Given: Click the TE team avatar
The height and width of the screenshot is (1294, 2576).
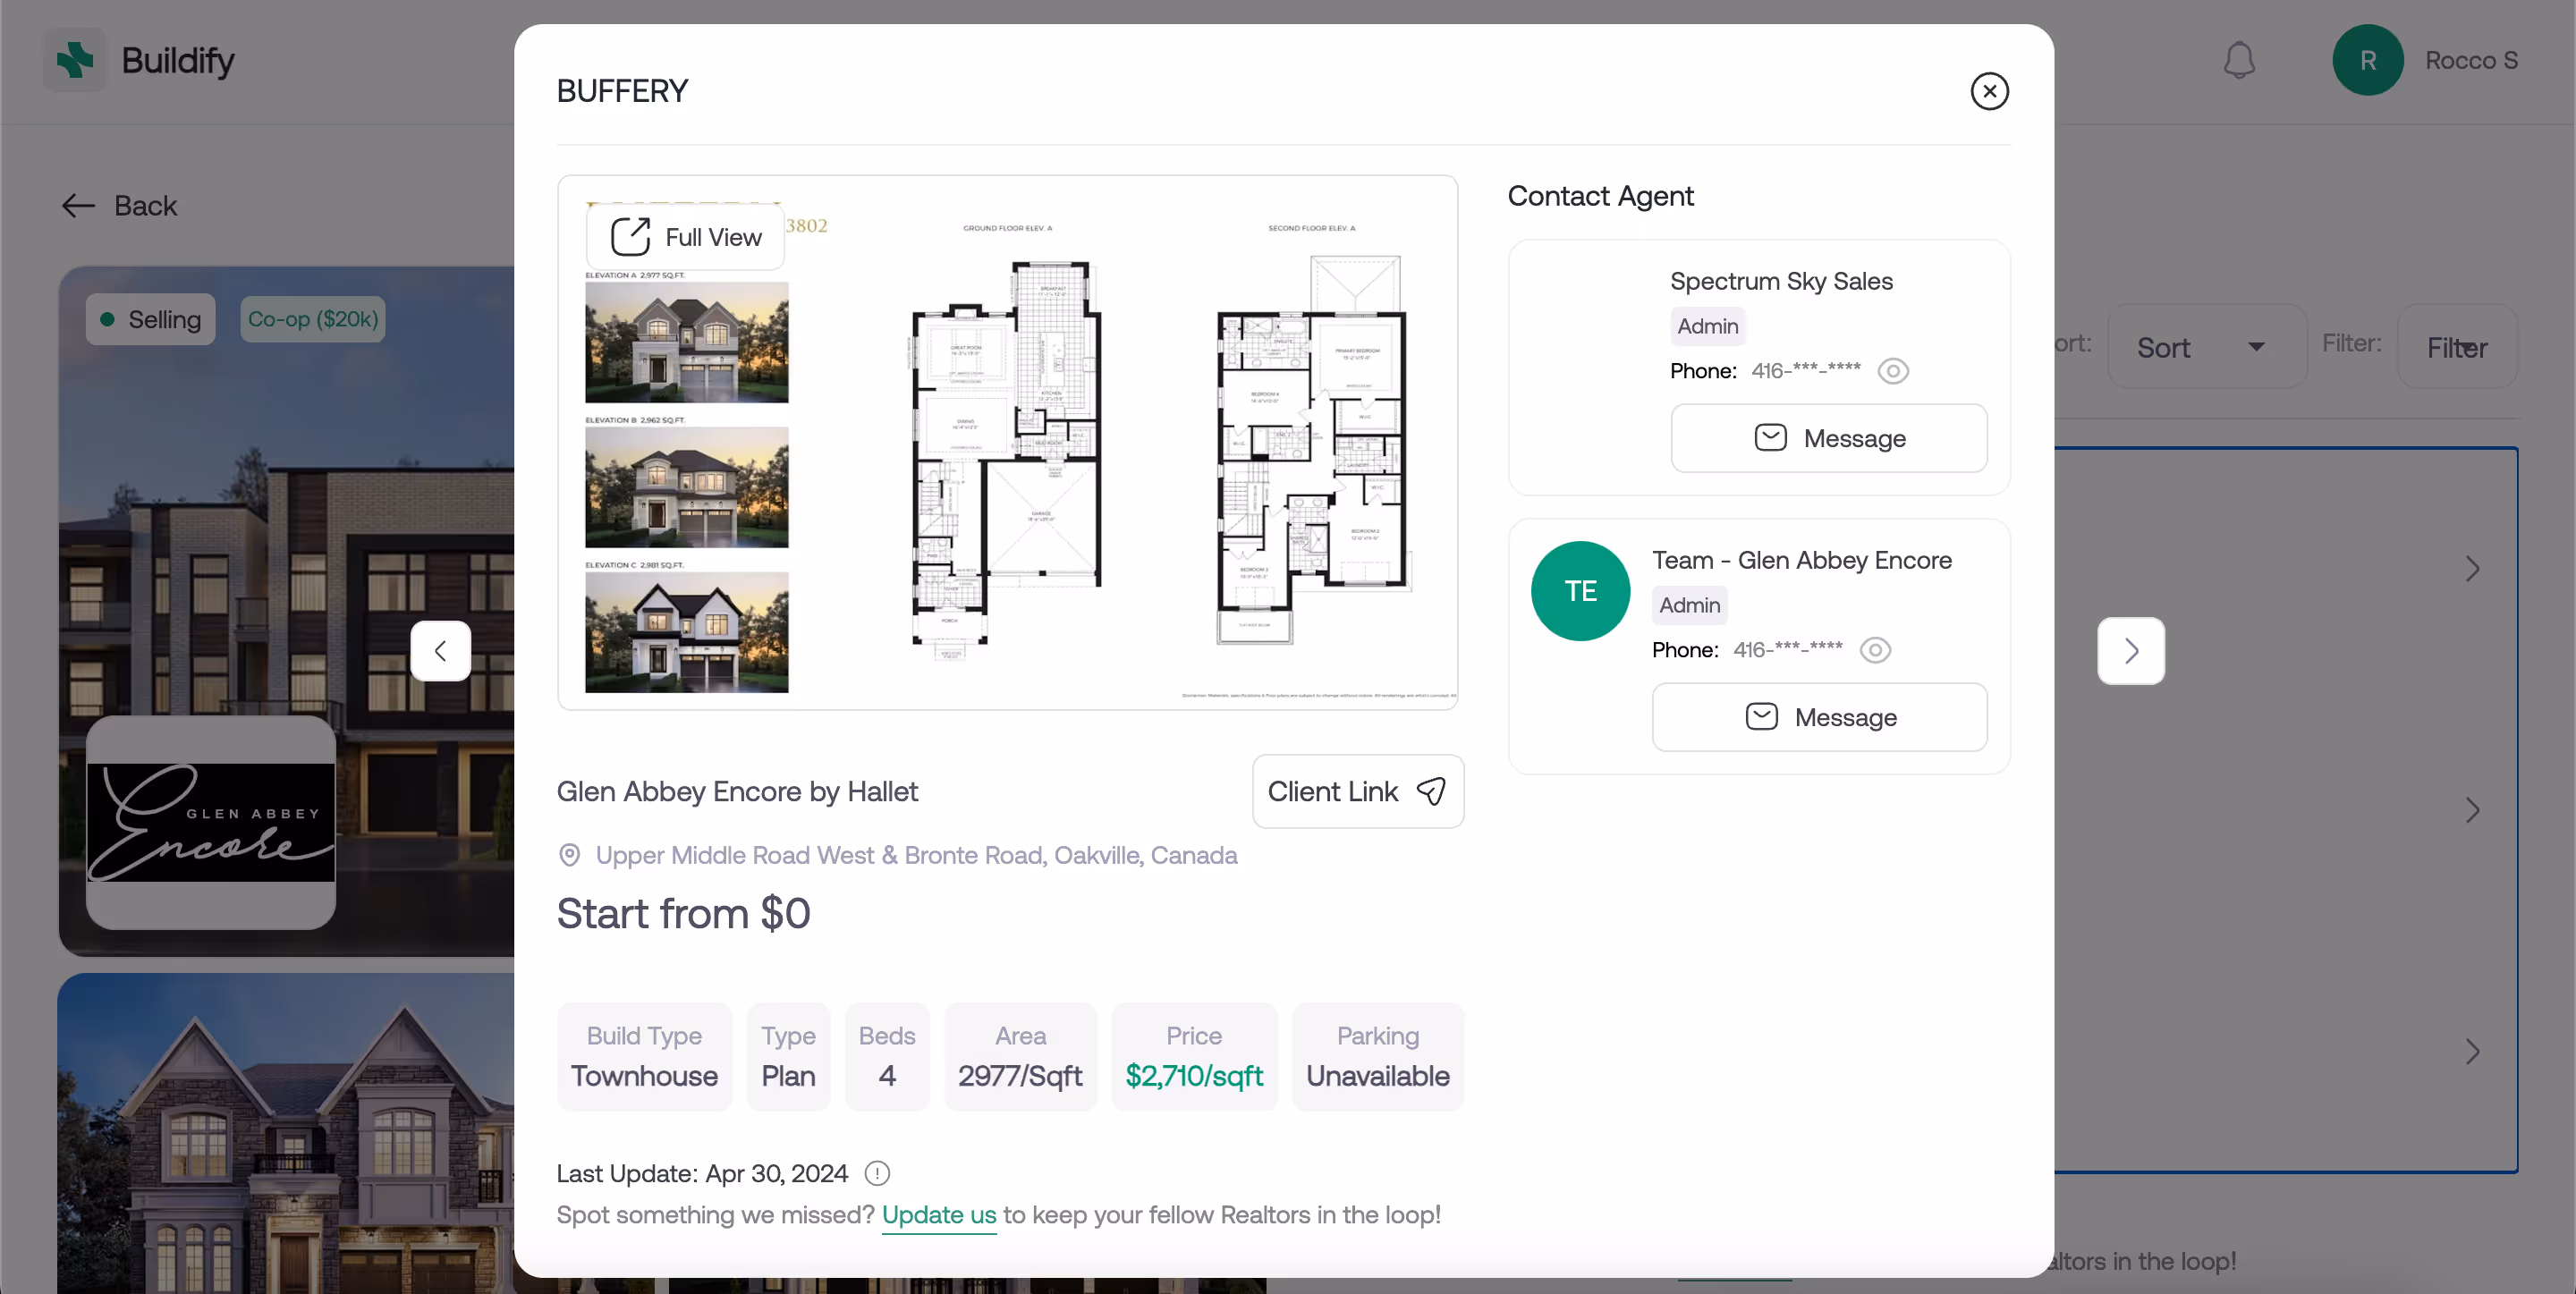Looking at the screenshot, I should tap(1580, 591).
